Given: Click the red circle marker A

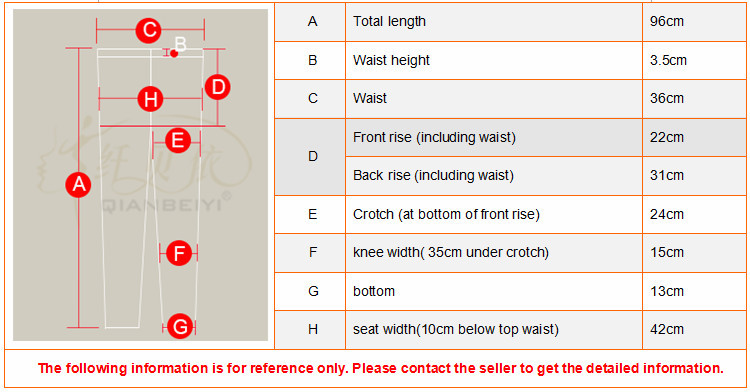Looking at the screenshot, I should (x=78, y=185).
